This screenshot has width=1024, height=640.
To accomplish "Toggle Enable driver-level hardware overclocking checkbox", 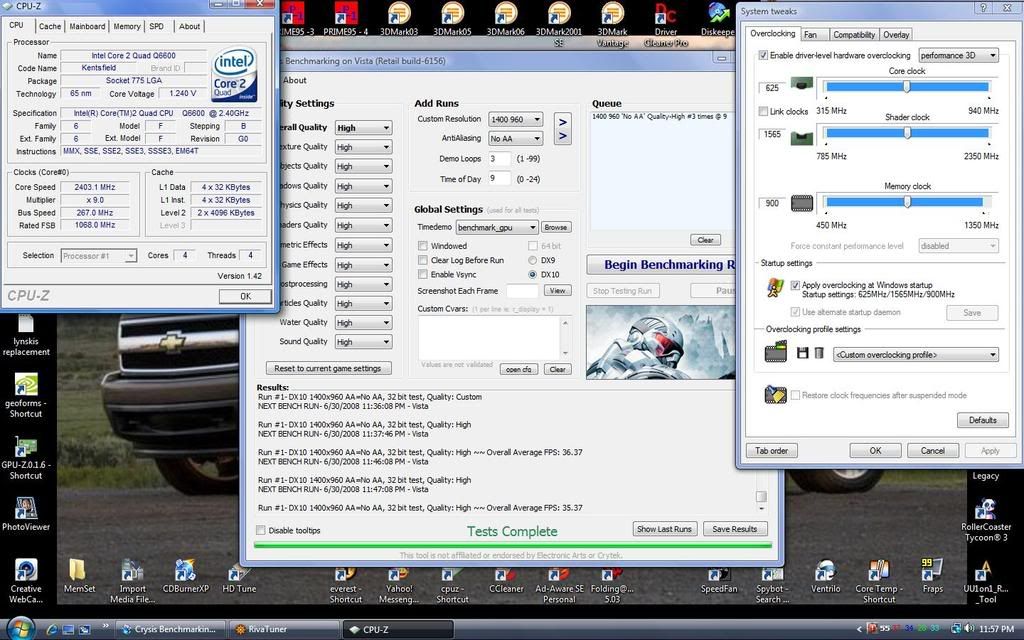I will 763,56.
